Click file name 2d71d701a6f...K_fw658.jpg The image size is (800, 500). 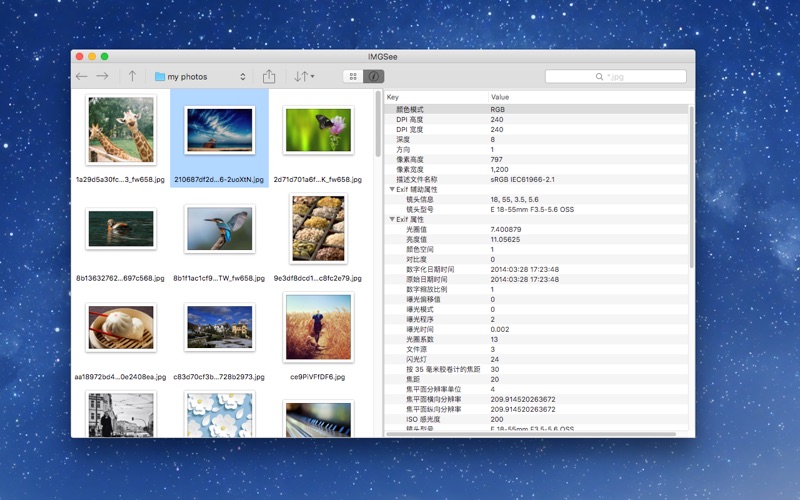click(x=317, y=180)
